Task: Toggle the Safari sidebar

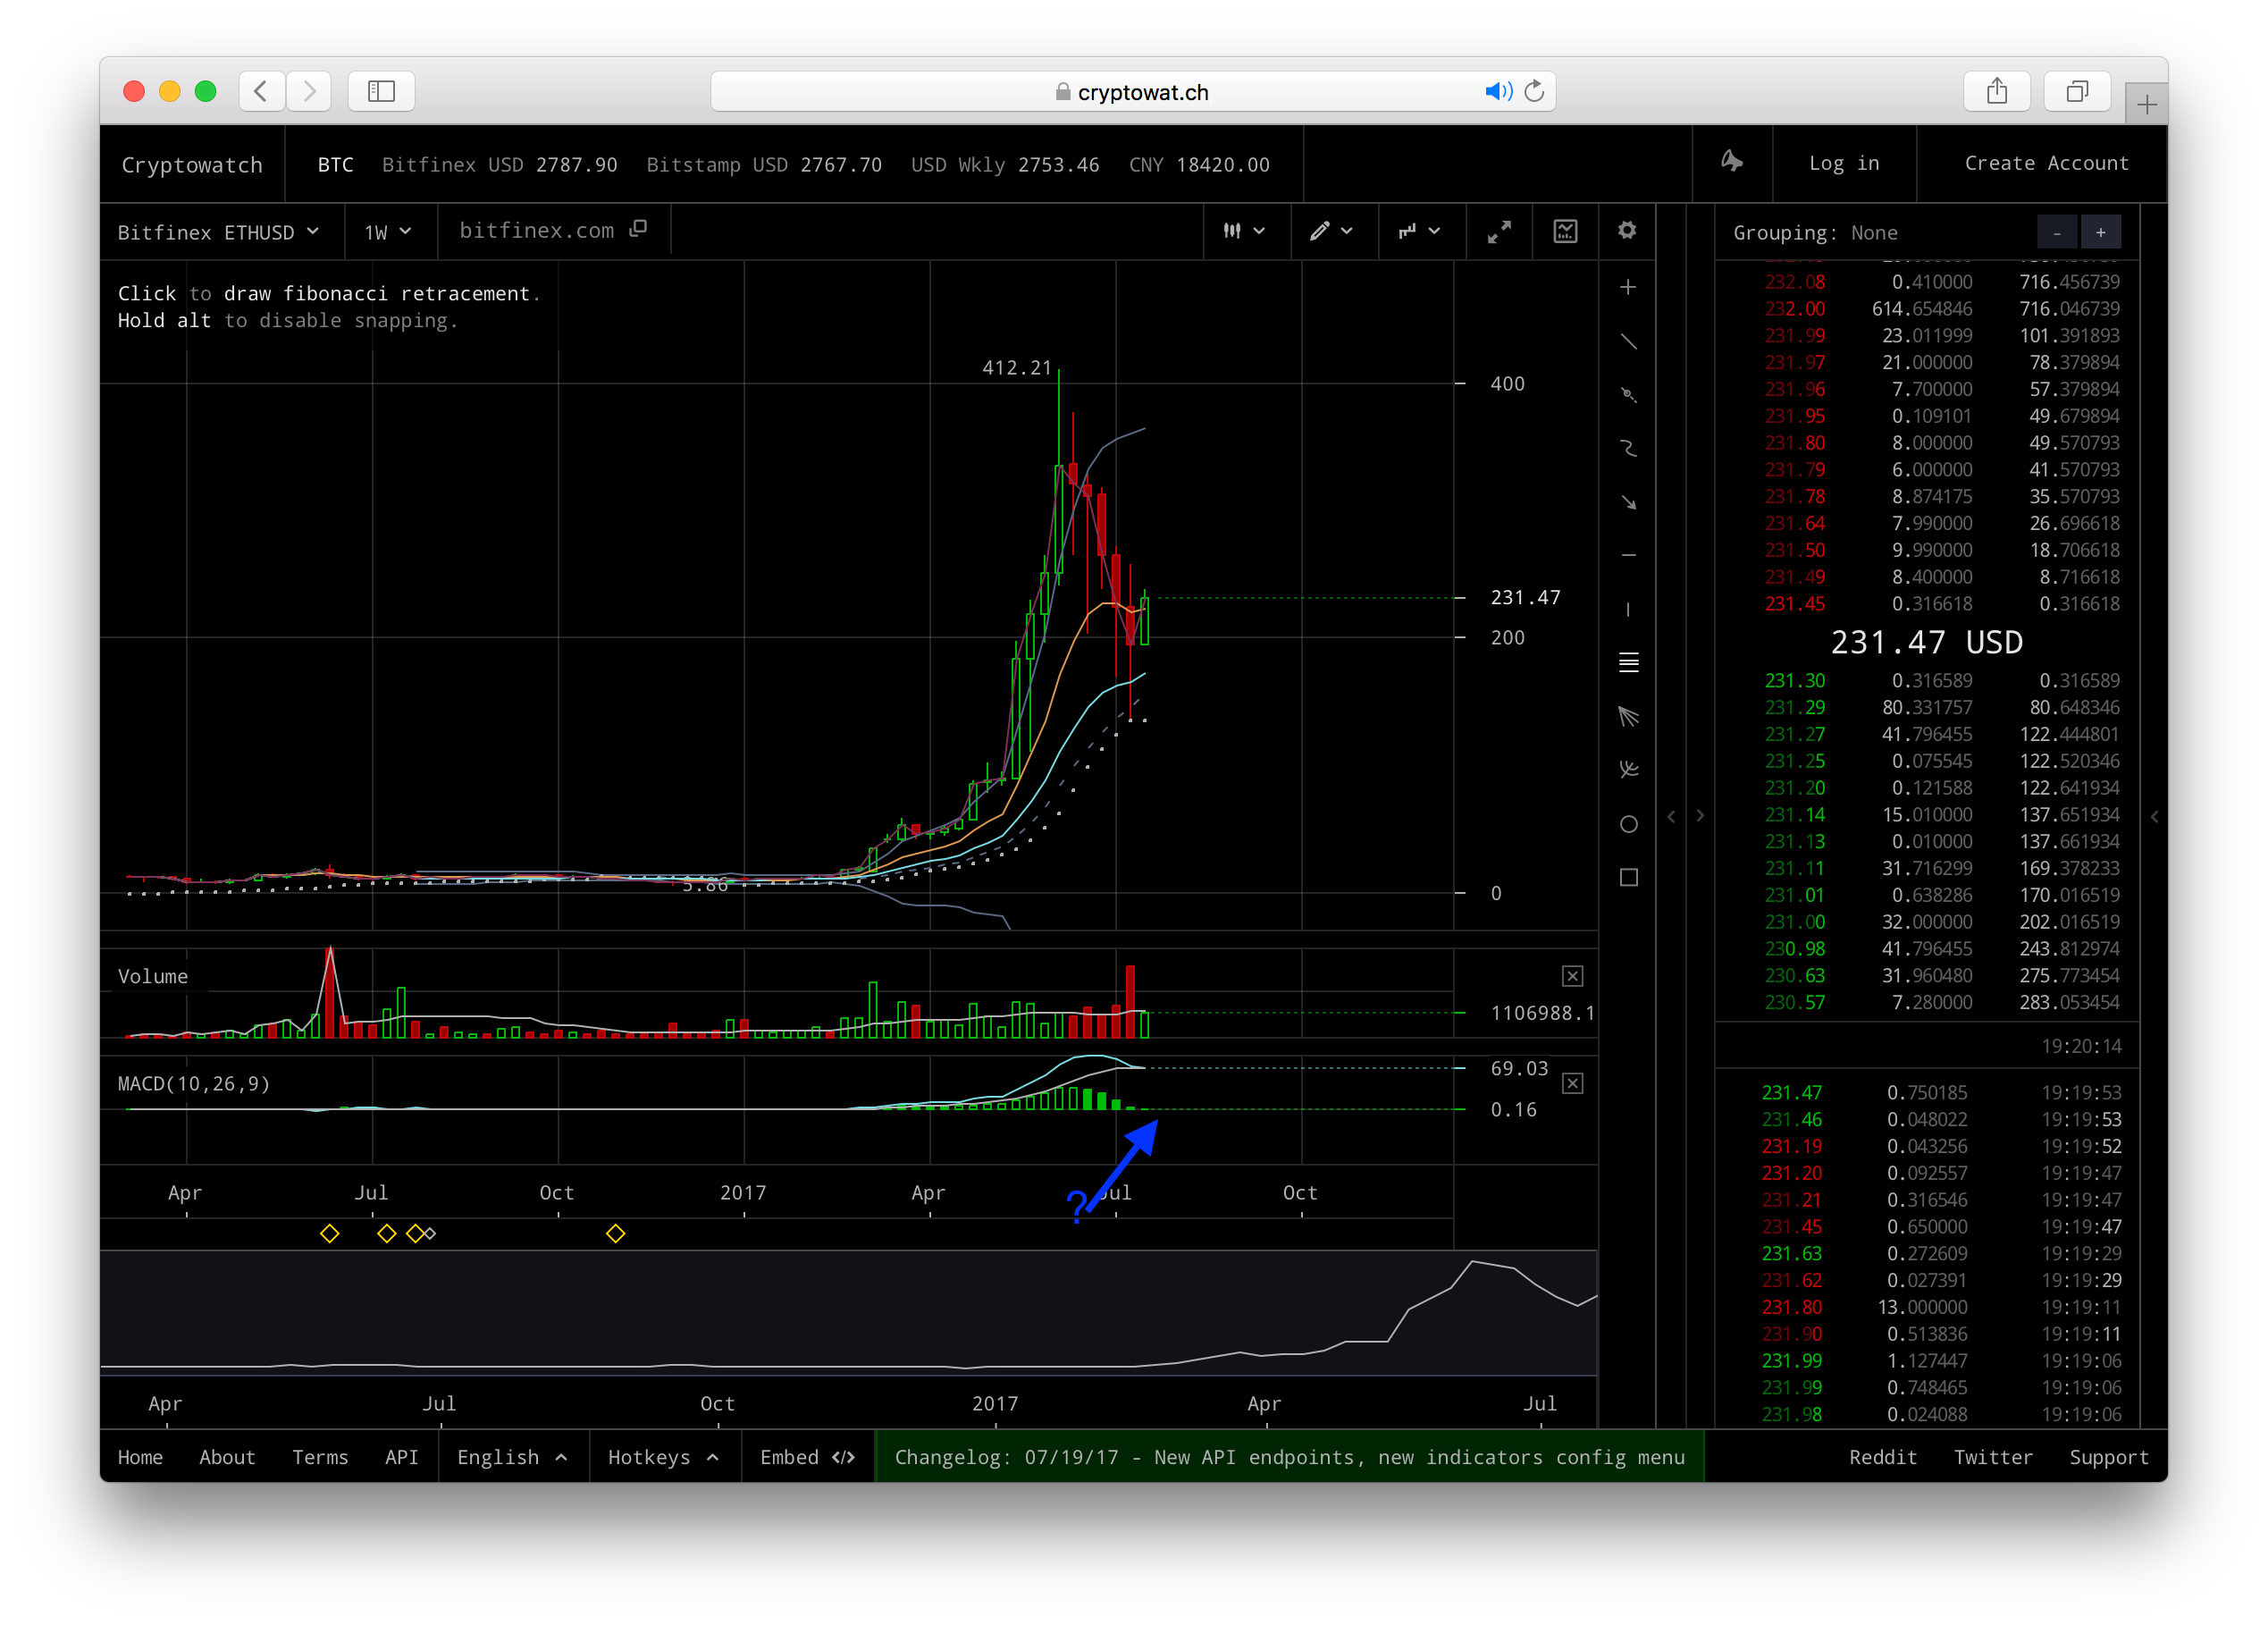Action: coord(381,91)
